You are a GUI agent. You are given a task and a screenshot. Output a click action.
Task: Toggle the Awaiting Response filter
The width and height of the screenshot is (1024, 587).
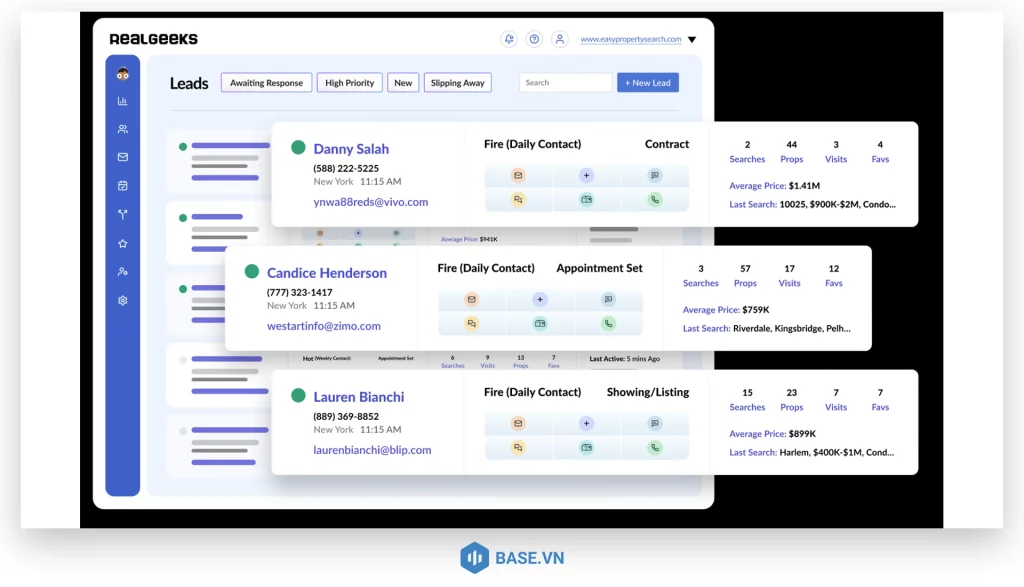pyautogui.click(x=266, y=83)
